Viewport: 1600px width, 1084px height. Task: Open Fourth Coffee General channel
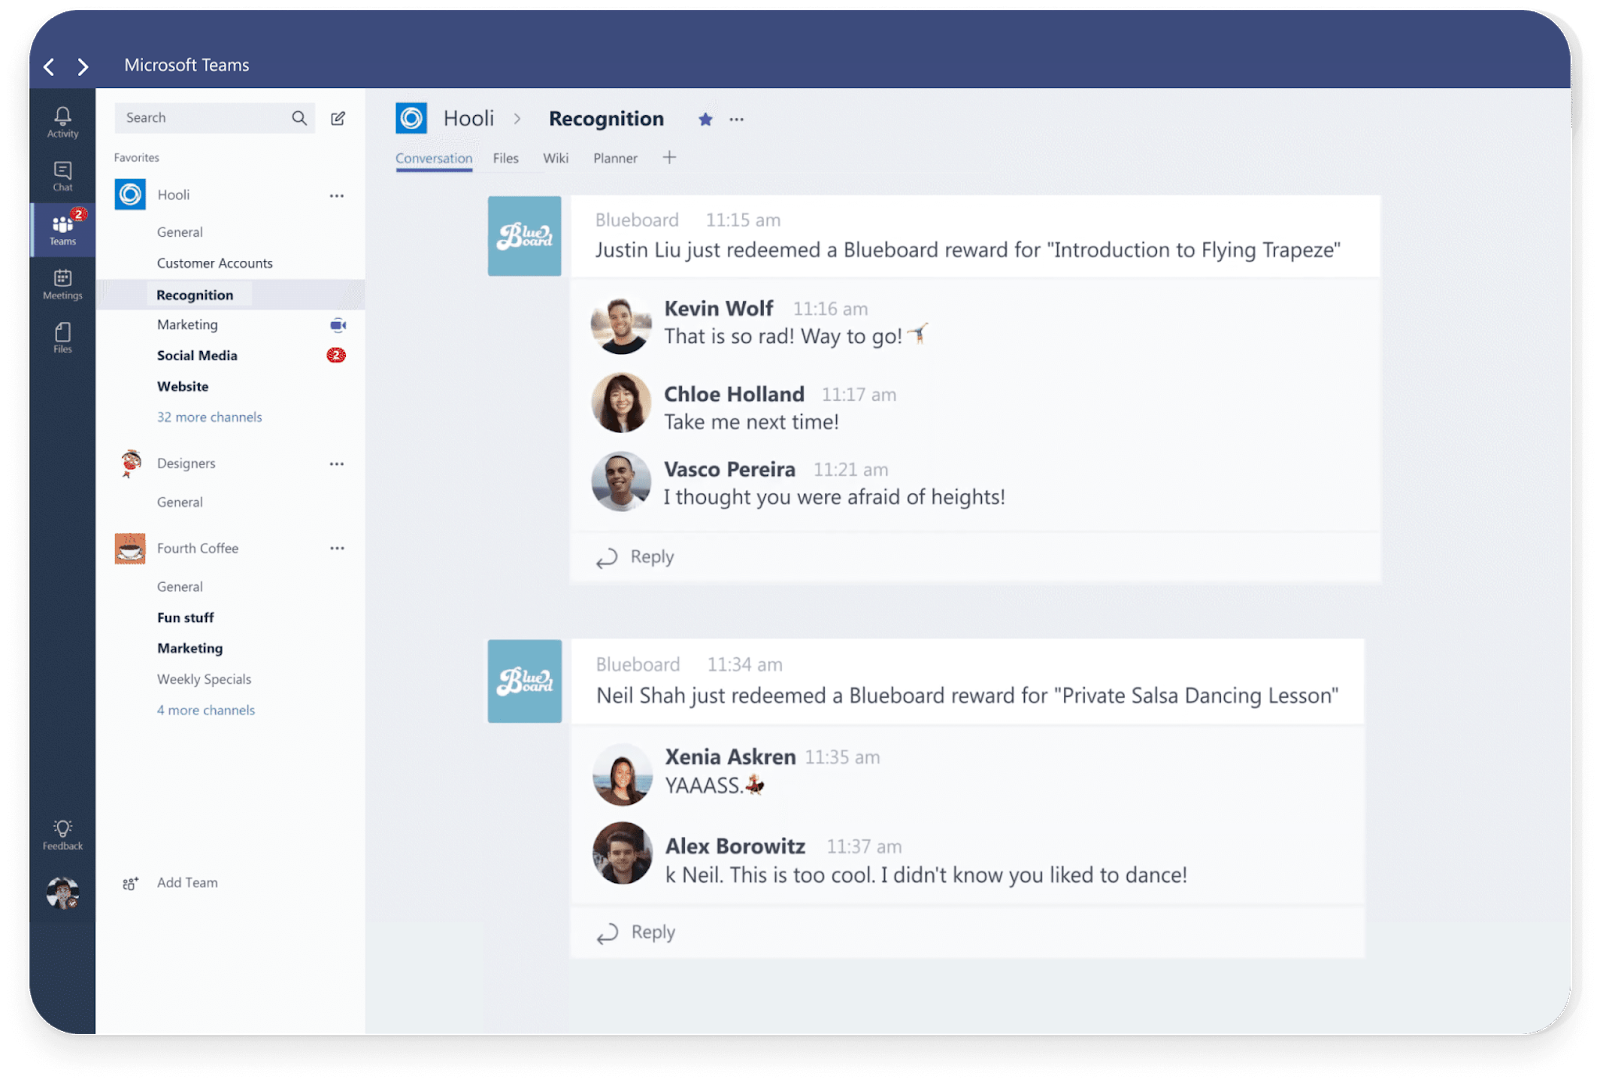180,587
